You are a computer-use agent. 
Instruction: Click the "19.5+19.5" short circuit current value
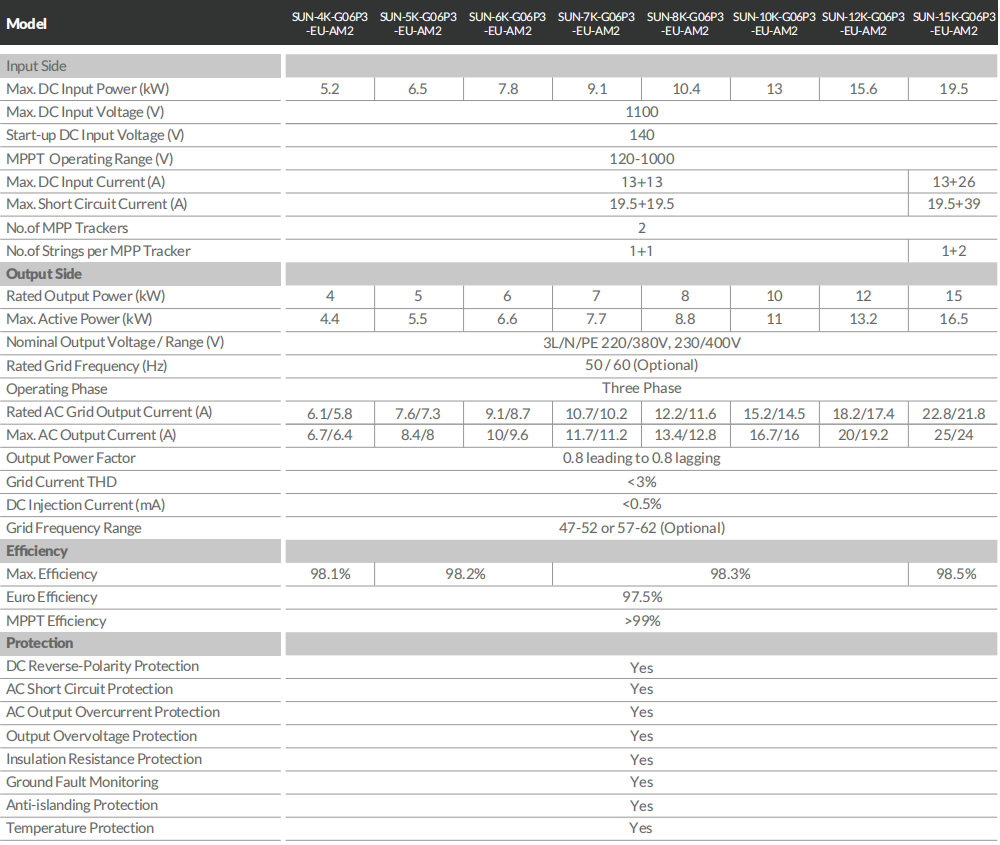tap(642, 203)
